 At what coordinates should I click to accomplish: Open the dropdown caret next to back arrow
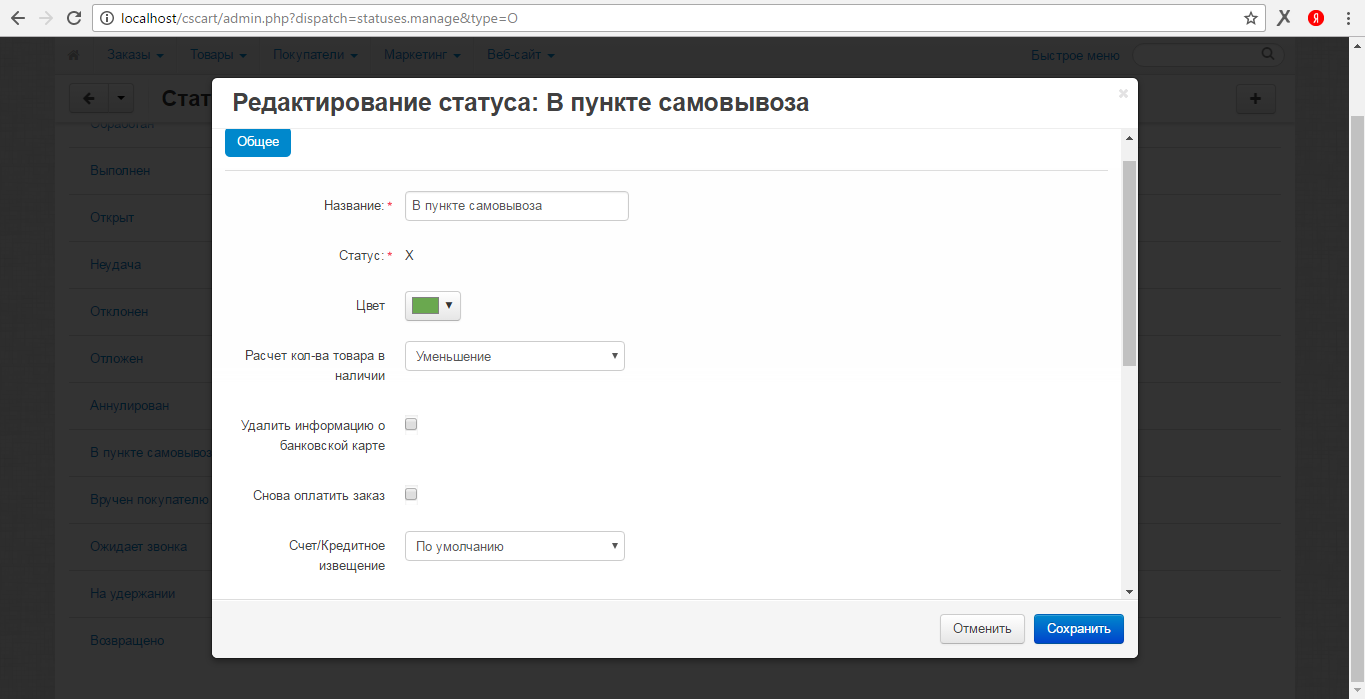pyautogui.click(x=120, y=98)
